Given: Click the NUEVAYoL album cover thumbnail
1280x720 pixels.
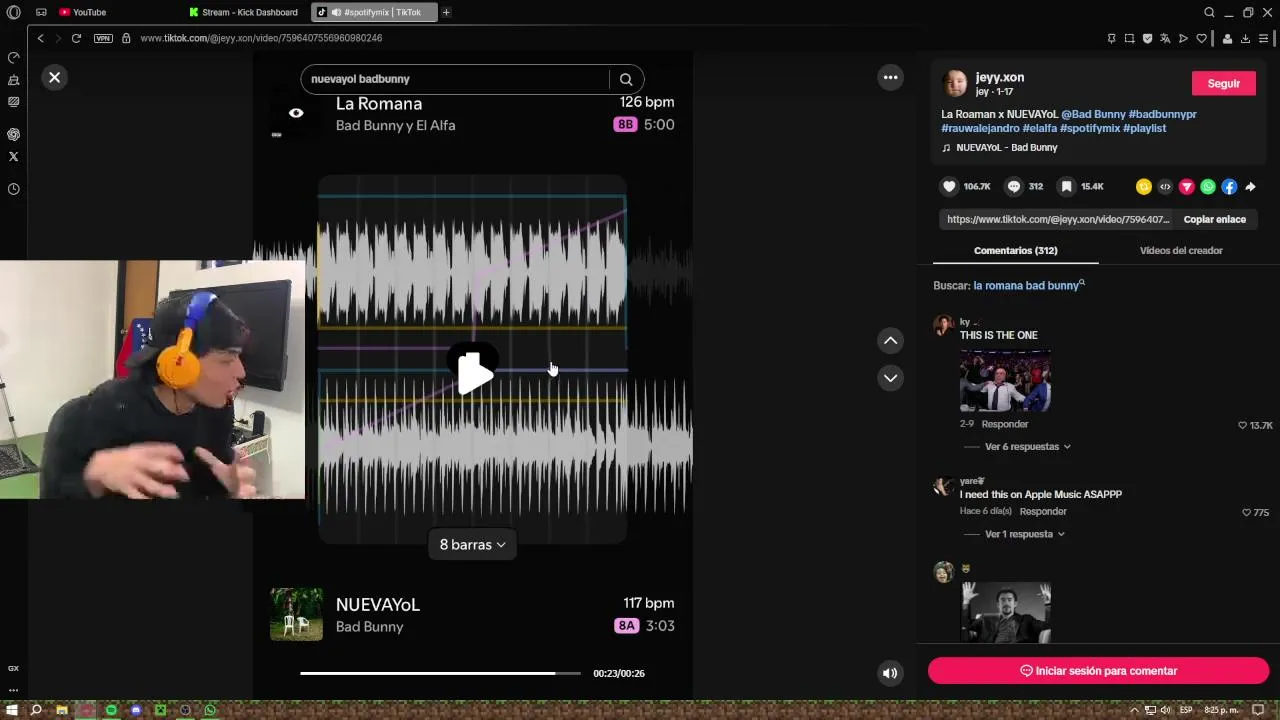Looking at the screenshot, I should pos(296,614).
